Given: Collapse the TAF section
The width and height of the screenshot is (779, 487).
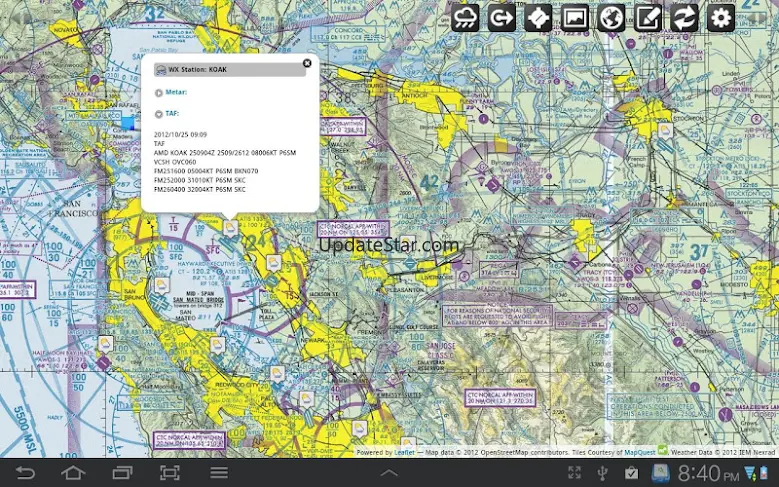Looking at the screenshot, I should point(159,114).
